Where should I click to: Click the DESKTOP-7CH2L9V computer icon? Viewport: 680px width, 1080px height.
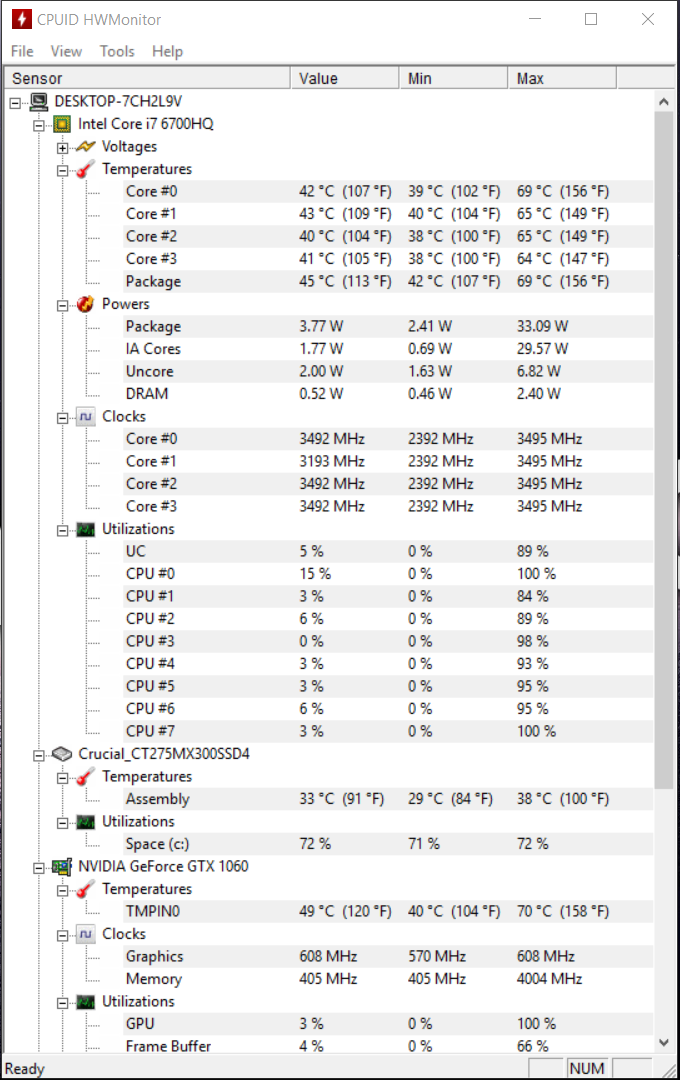pos(39,102)
